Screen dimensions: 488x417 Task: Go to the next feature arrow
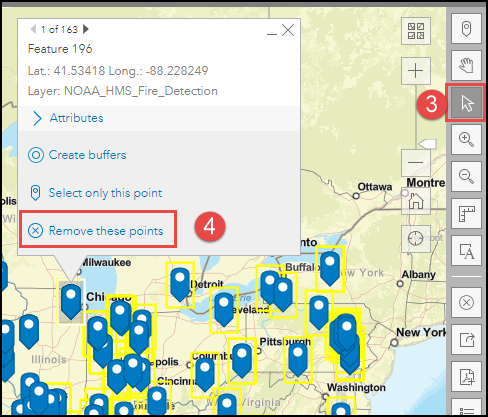(x=86, y=29)
